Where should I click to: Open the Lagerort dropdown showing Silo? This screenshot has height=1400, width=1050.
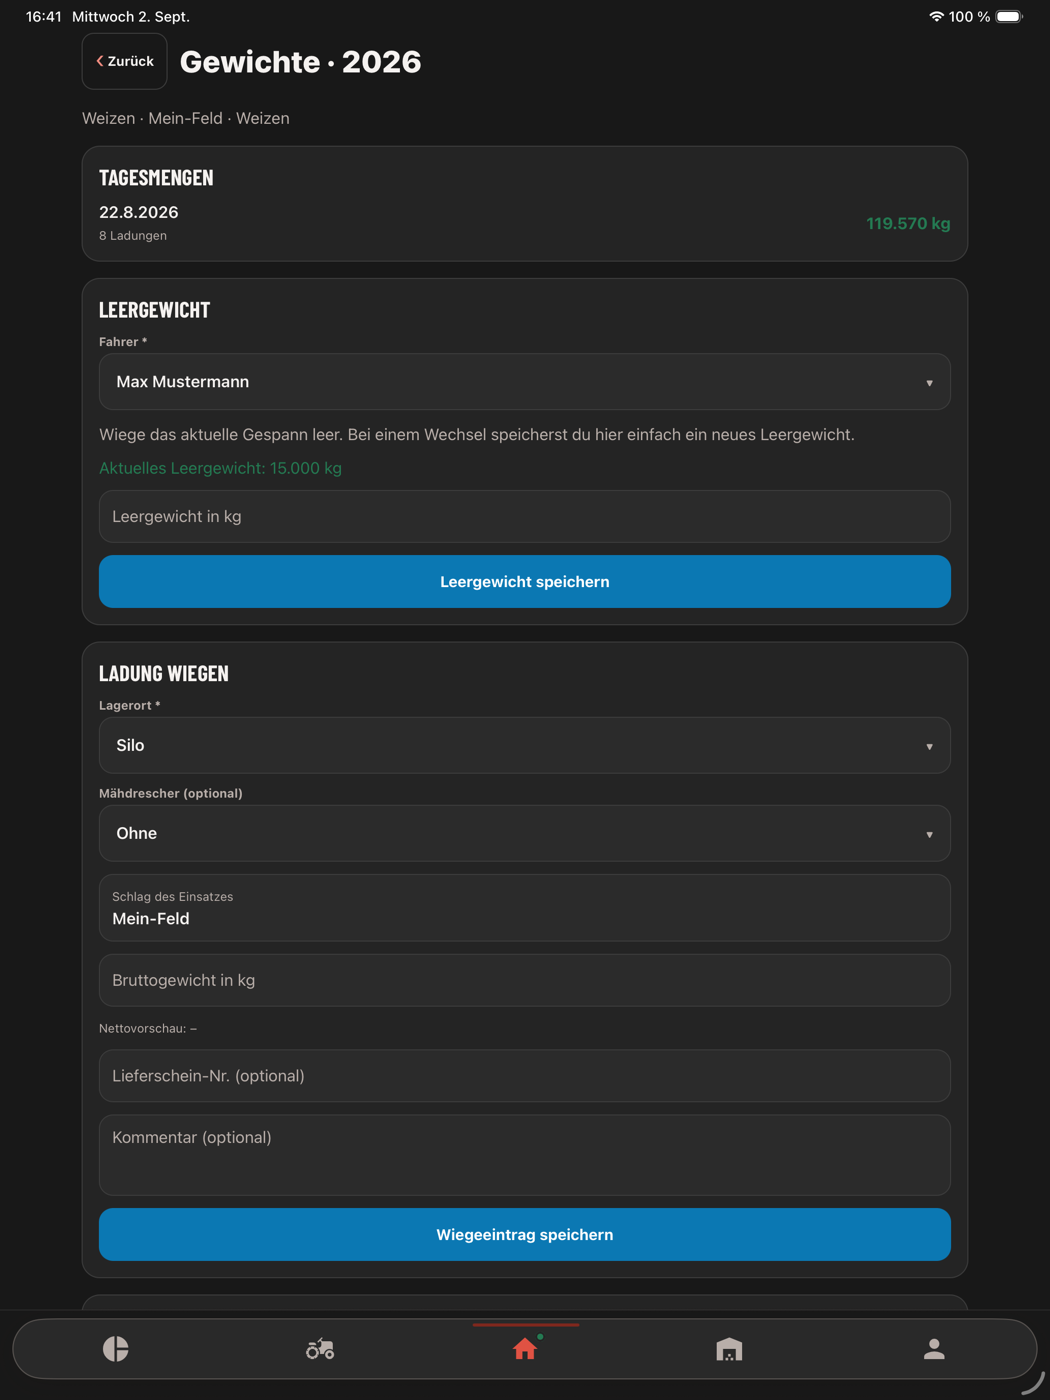(525, 745)
